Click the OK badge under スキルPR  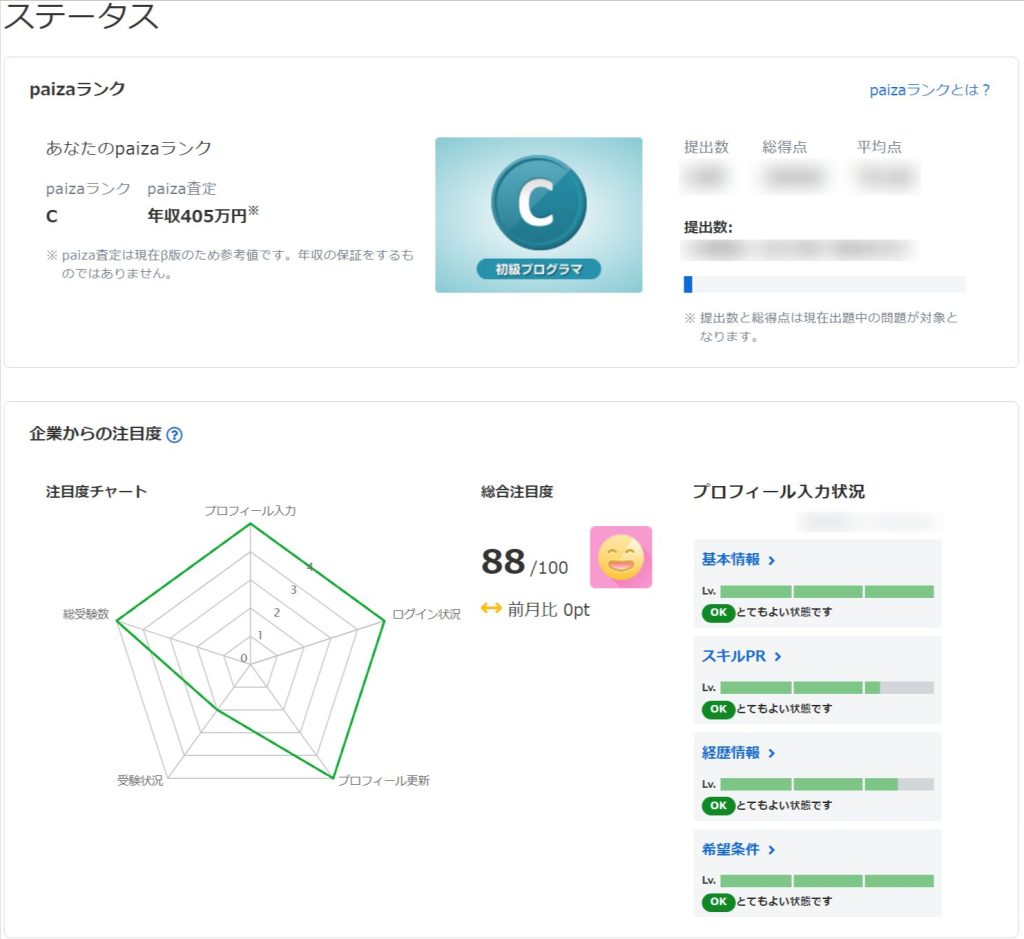(x=717, y=709)
